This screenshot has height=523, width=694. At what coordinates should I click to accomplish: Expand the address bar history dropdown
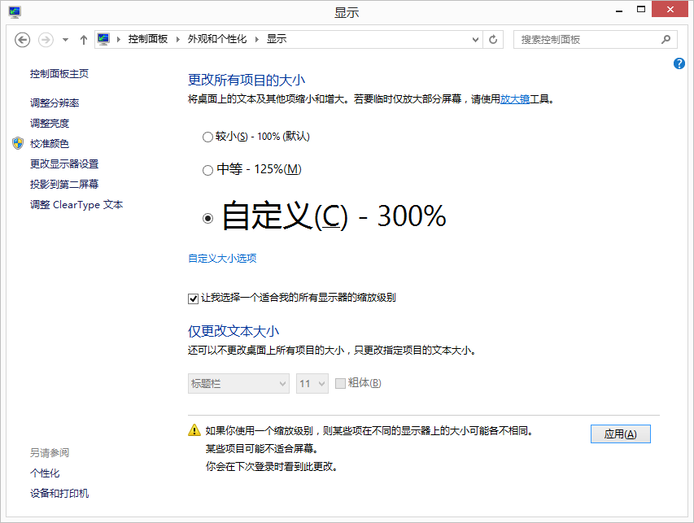click(473, 40)
